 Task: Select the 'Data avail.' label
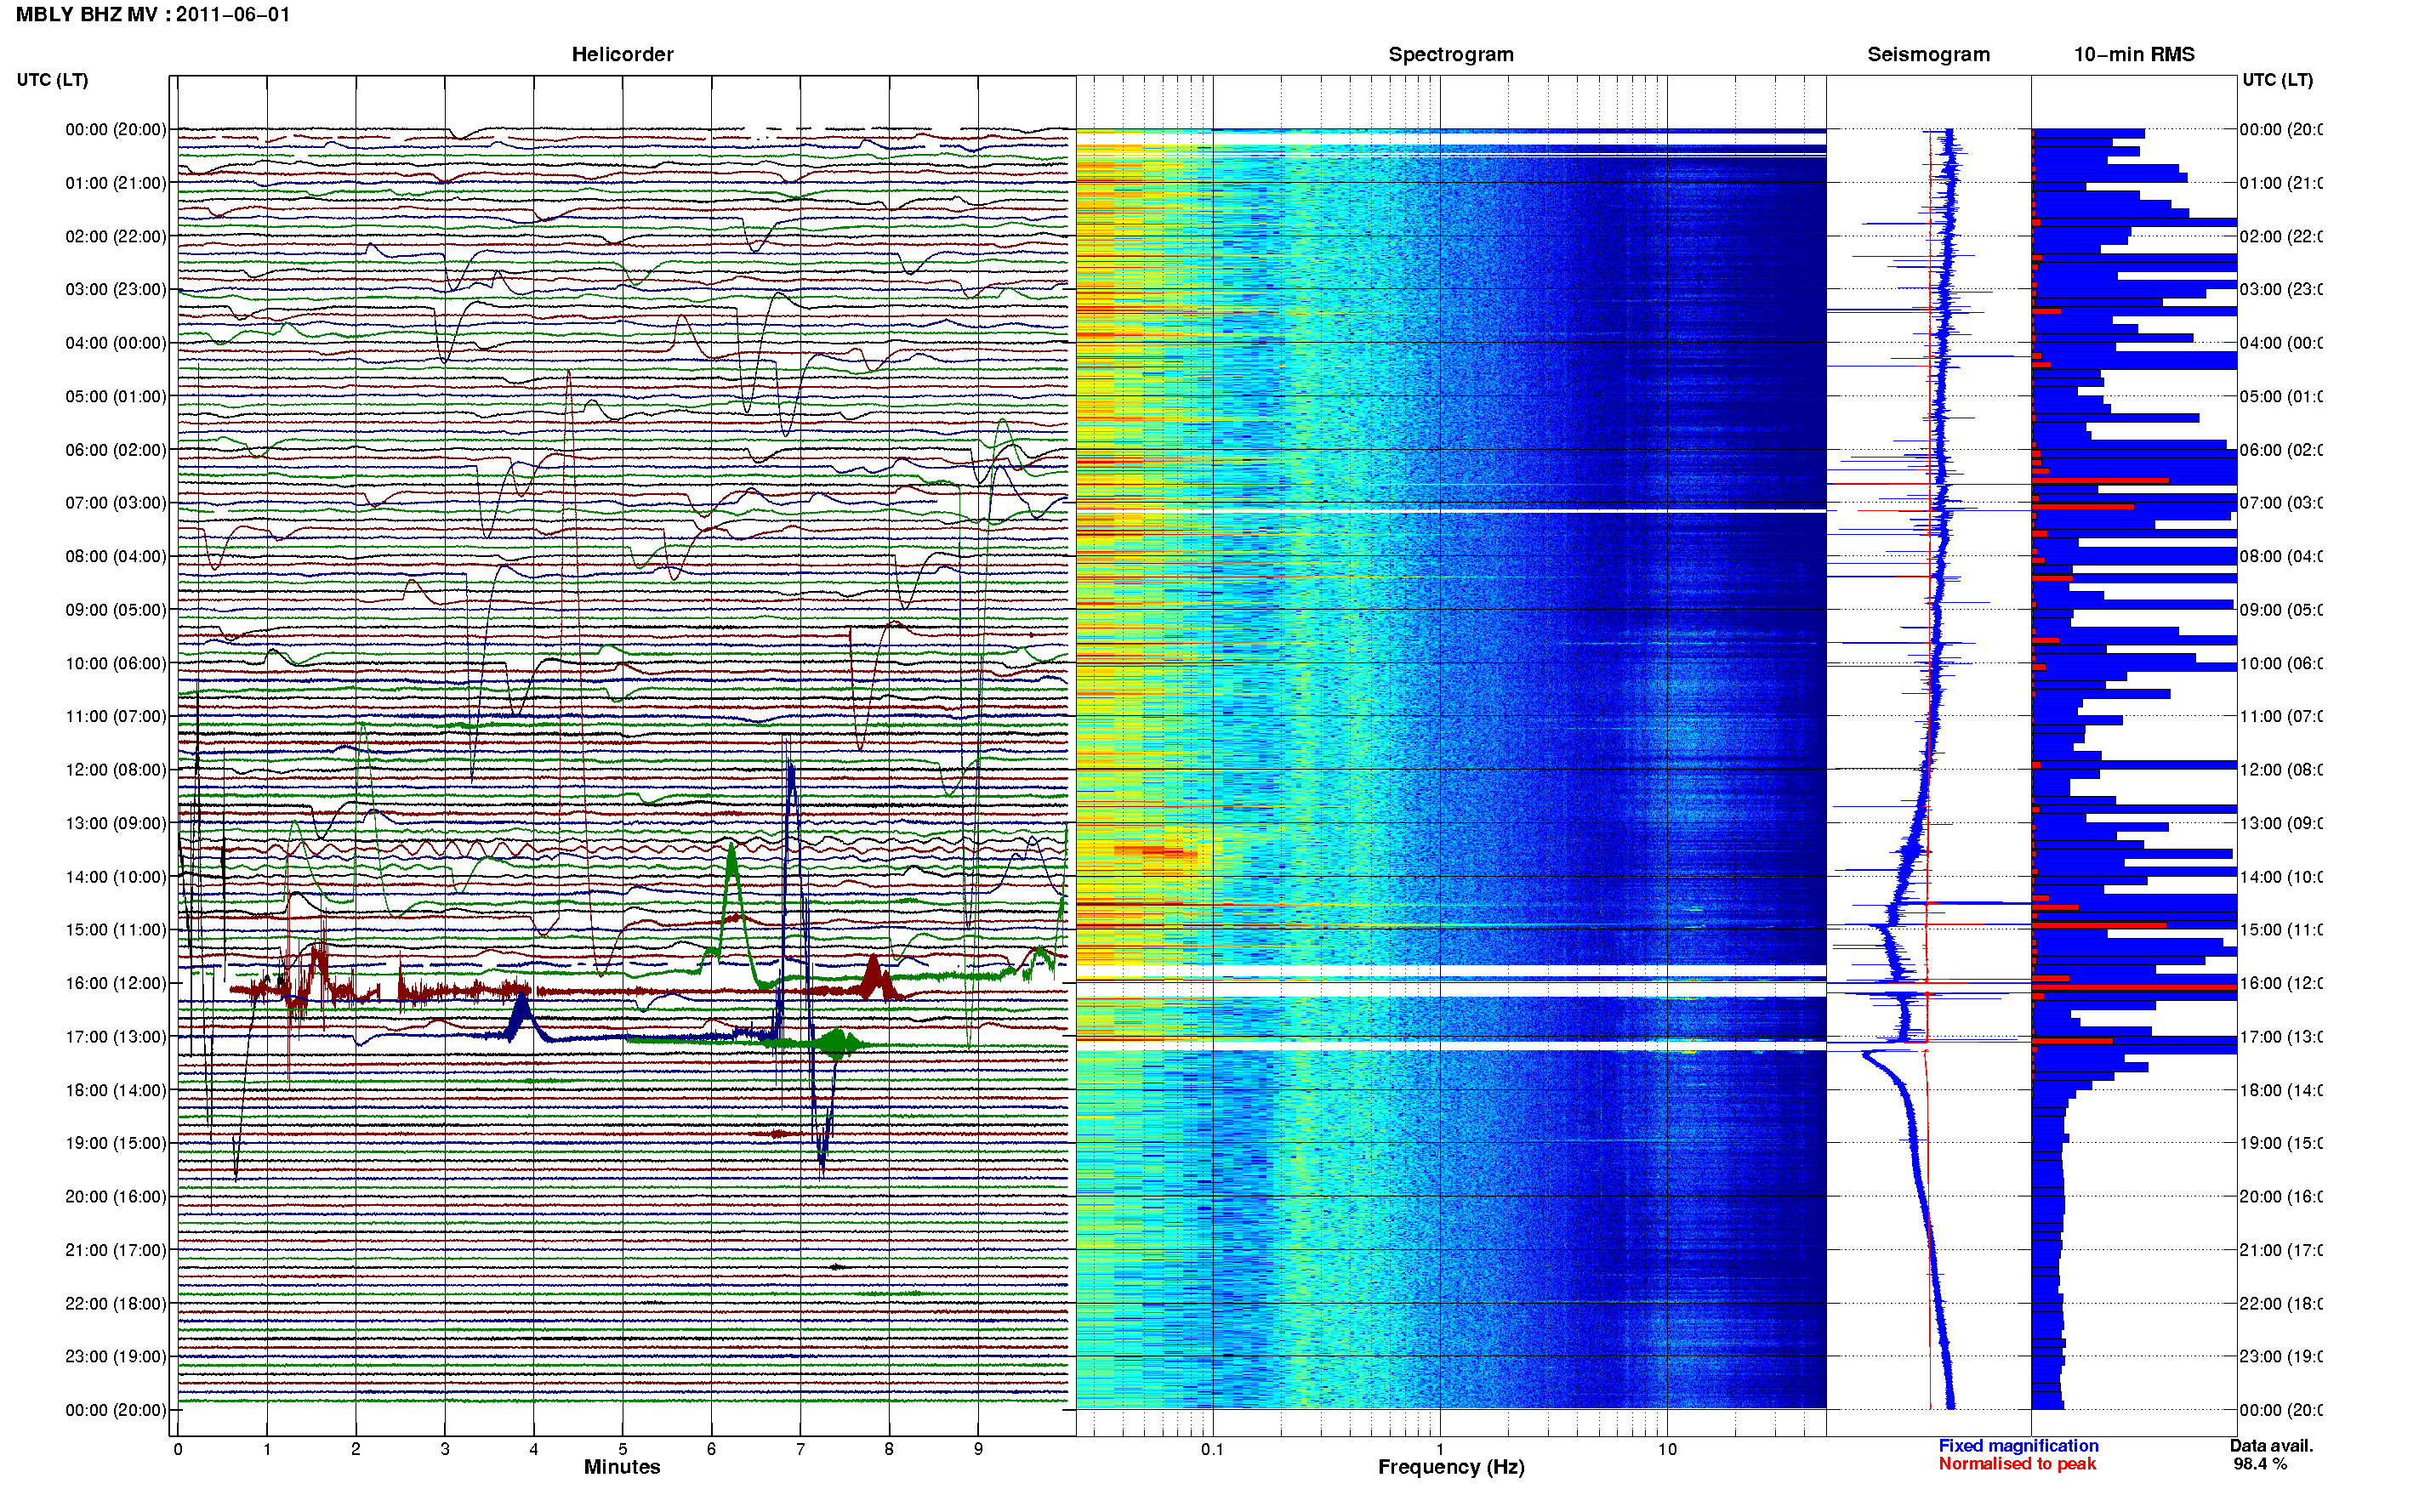tap(2272, 1446)
